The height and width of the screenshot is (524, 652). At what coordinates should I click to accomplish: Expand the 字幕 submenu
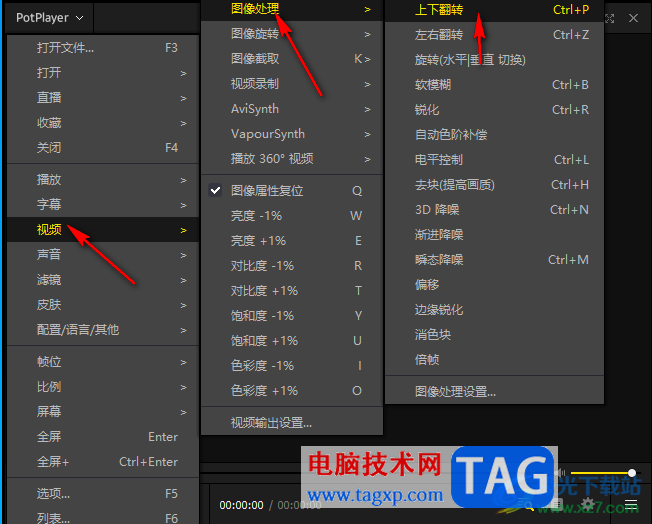click(103, 205)
